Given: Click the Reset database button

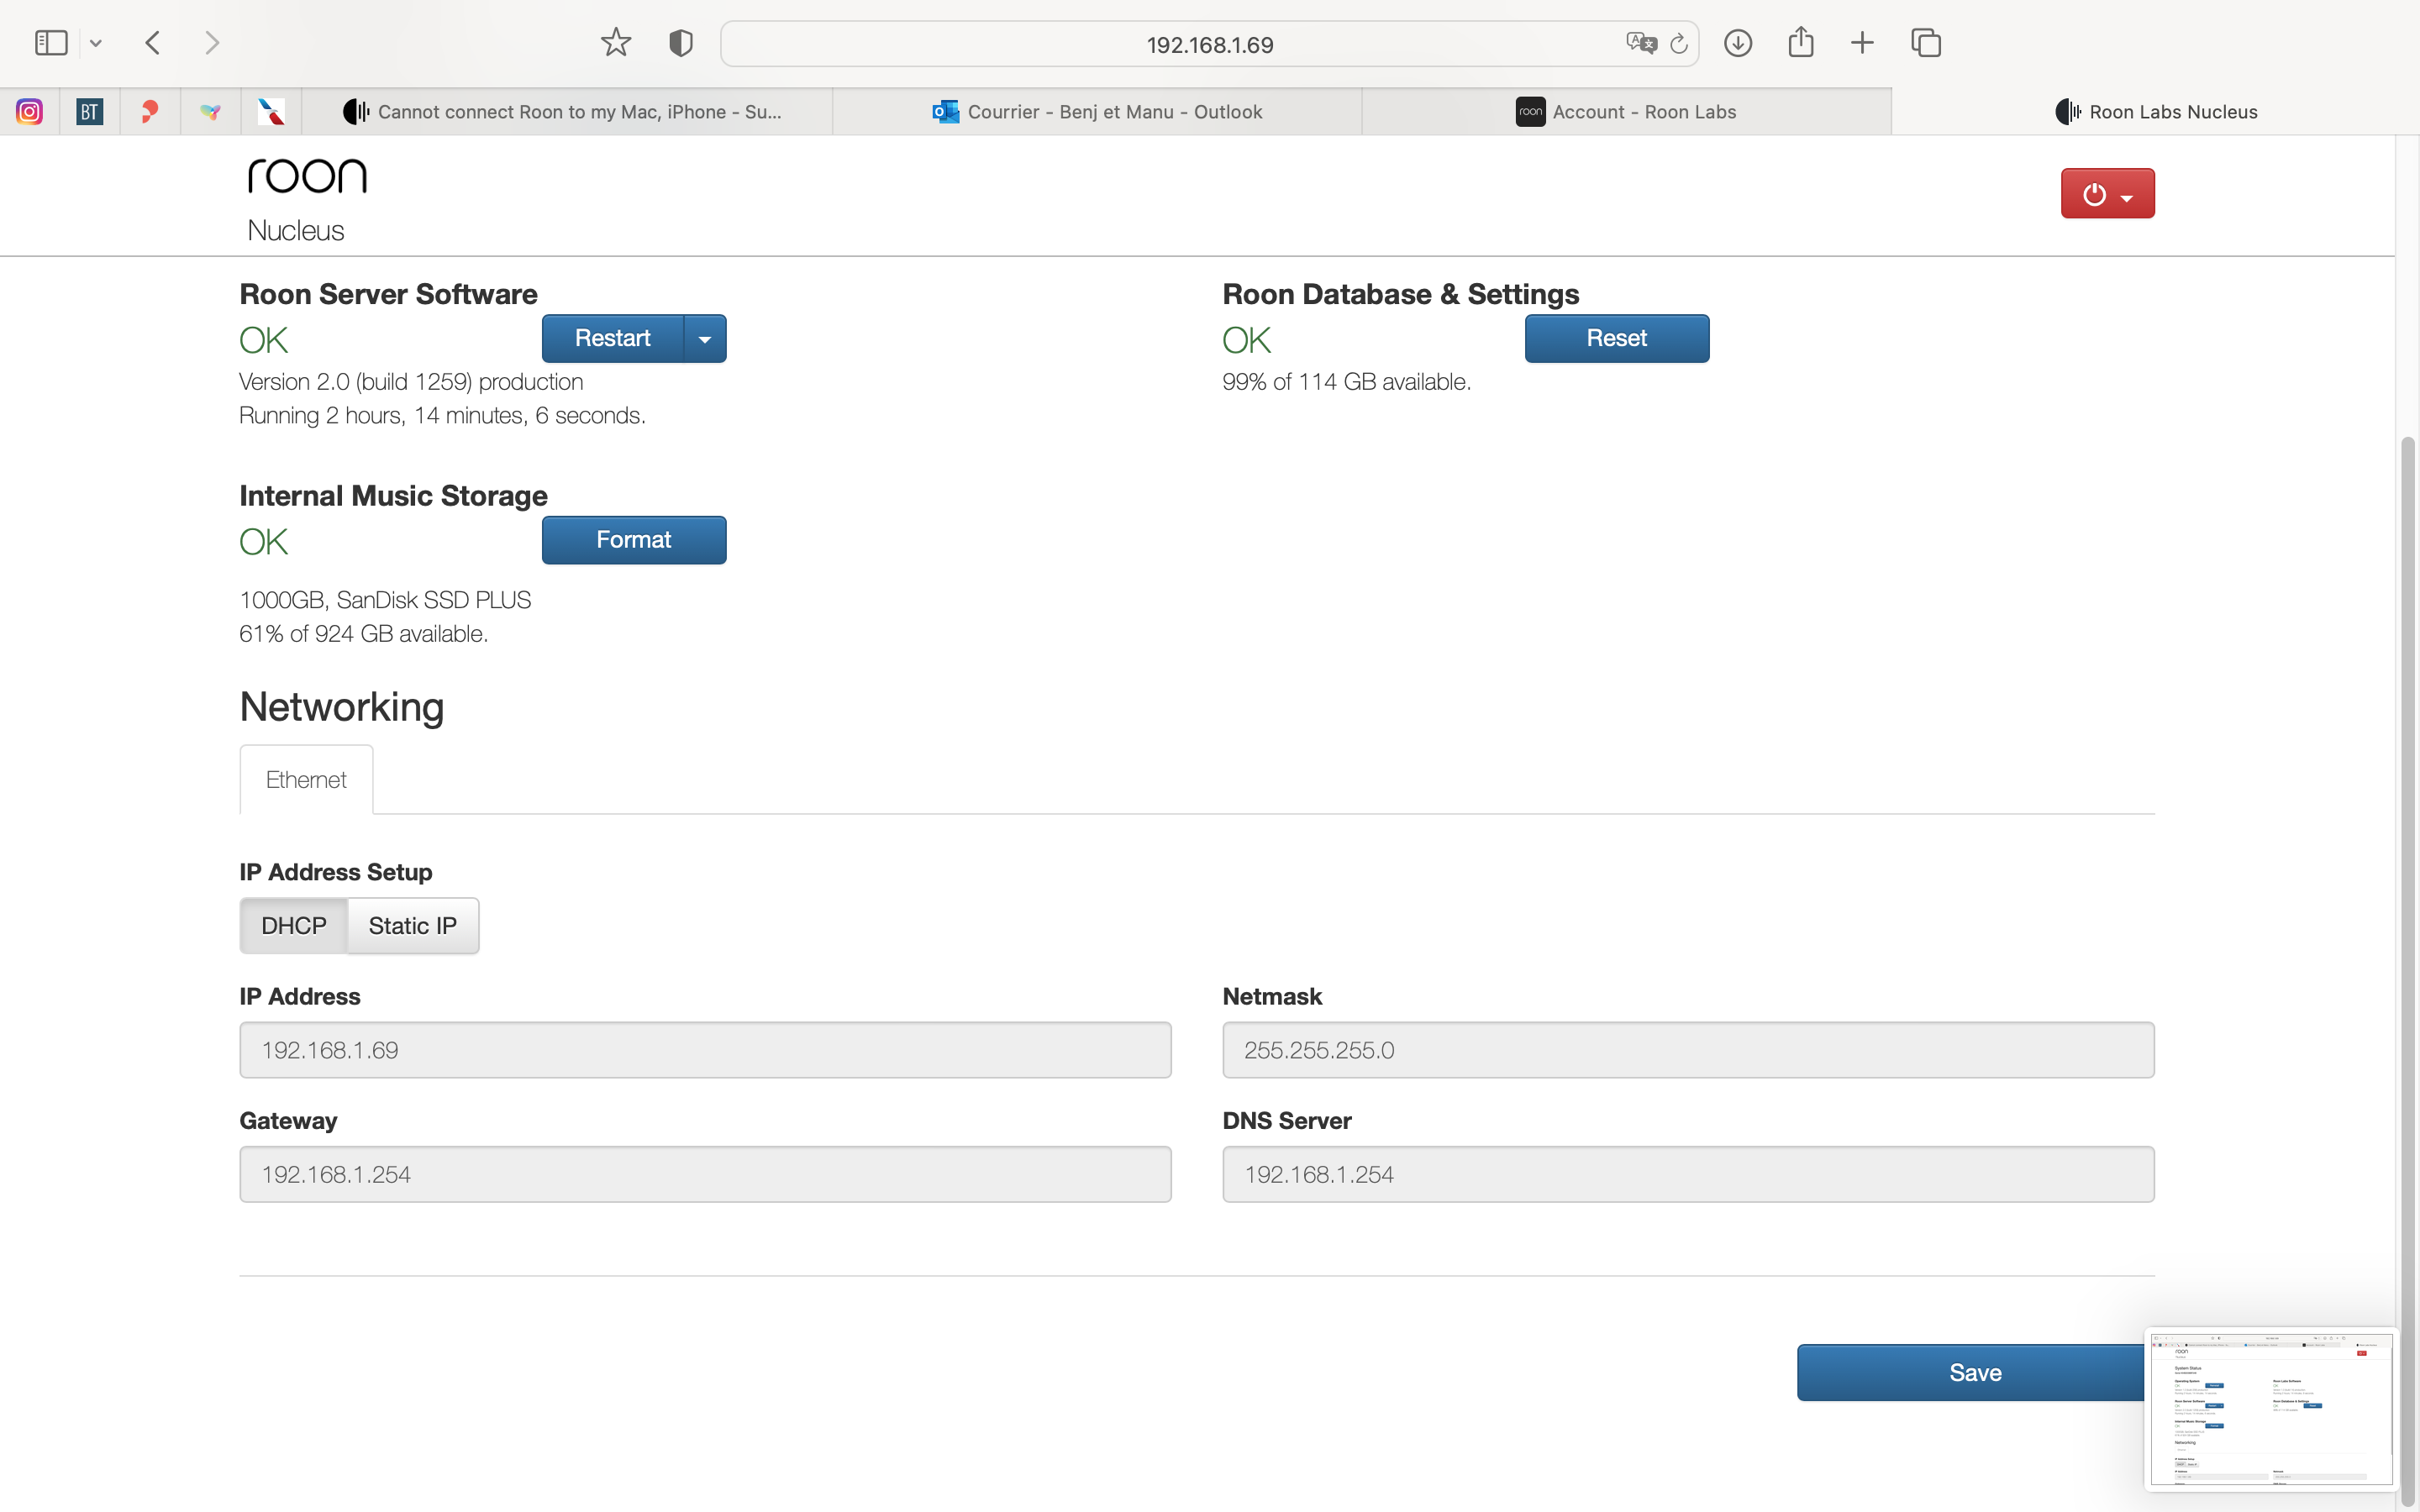Looking at the screenshot, I should [x=1616, y=339].
